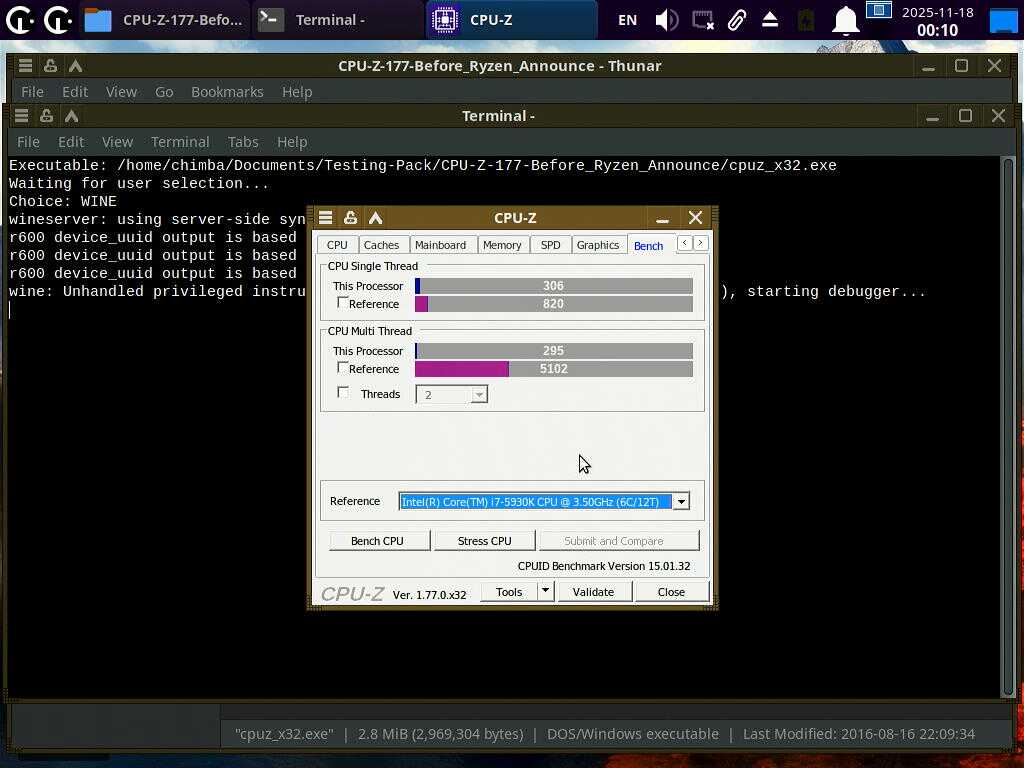Switch to CPU-Z-177 Thunar window in taskbar
Image resolution: width=1024 pixels, height=768 pixels.
[x=165, y=20]
